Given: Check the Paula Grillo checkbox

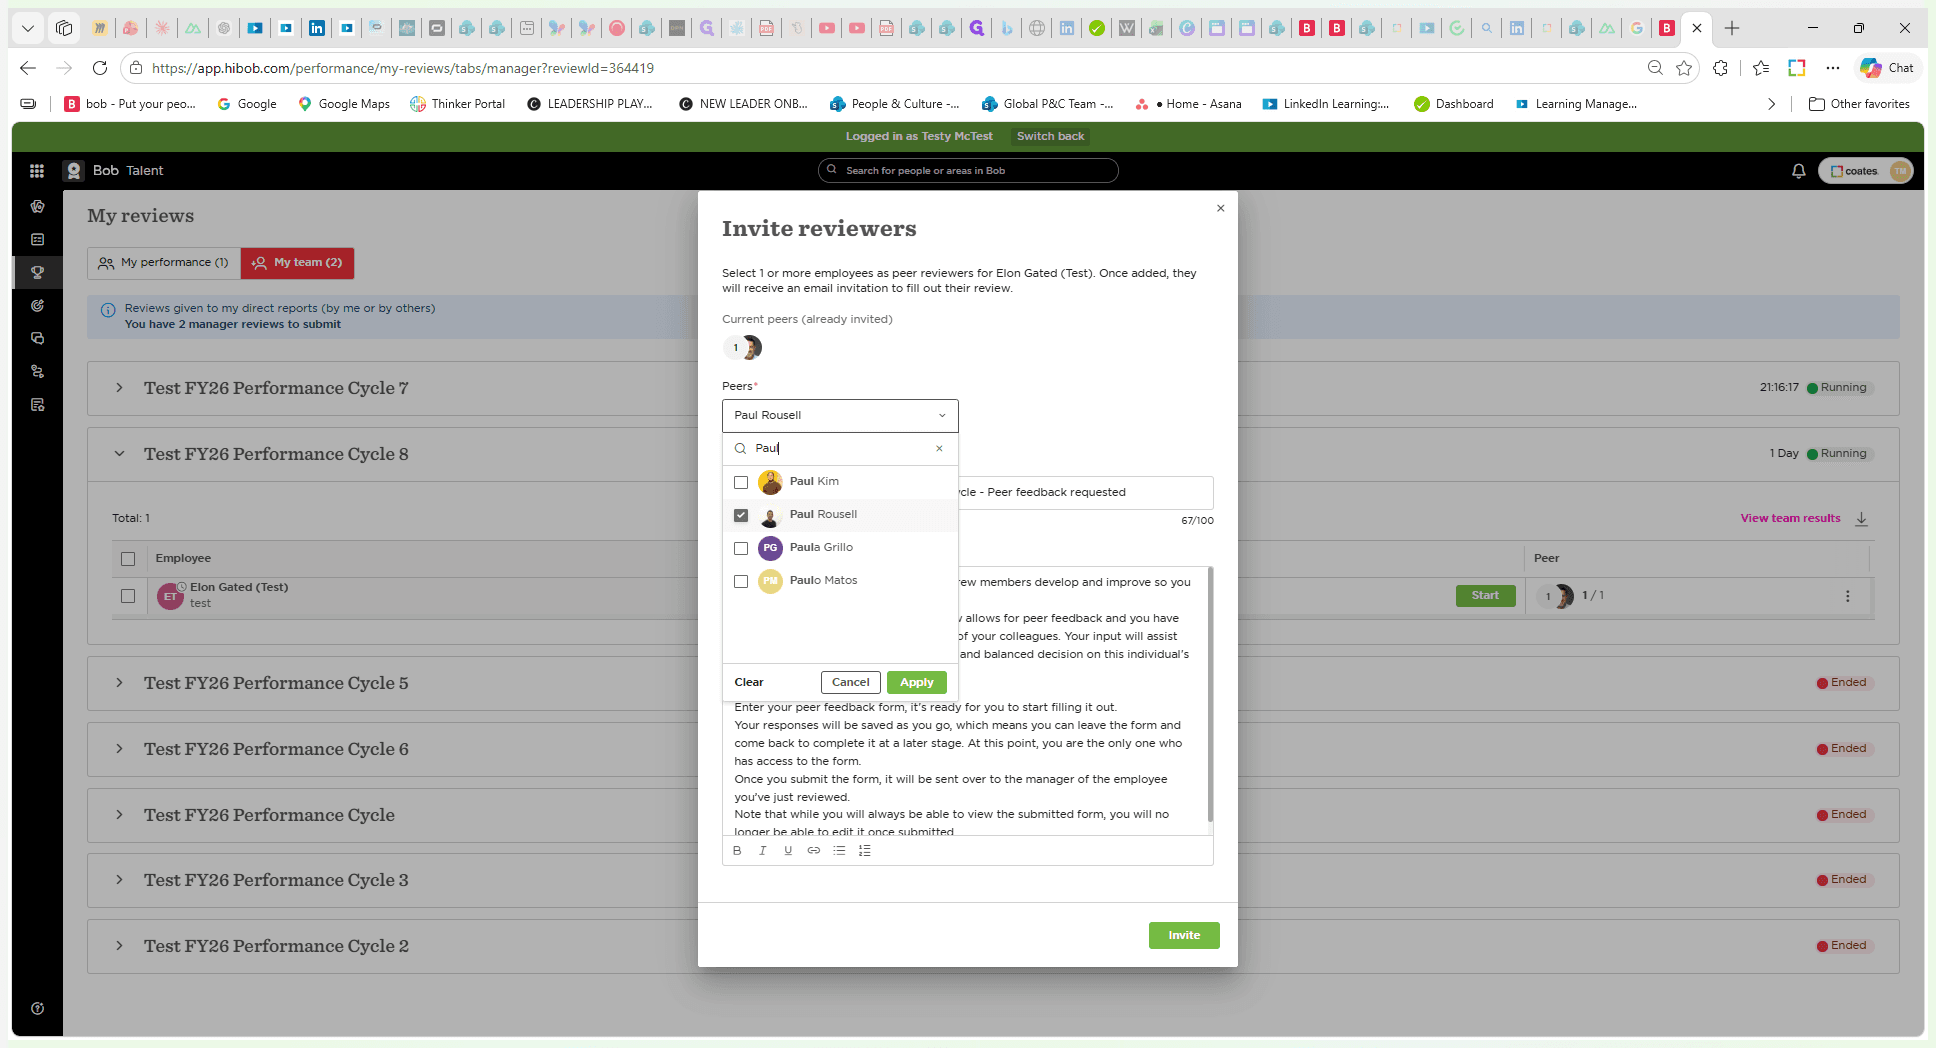Looking at the screenshot, I should pyautogui.click(x=741, y=548).
